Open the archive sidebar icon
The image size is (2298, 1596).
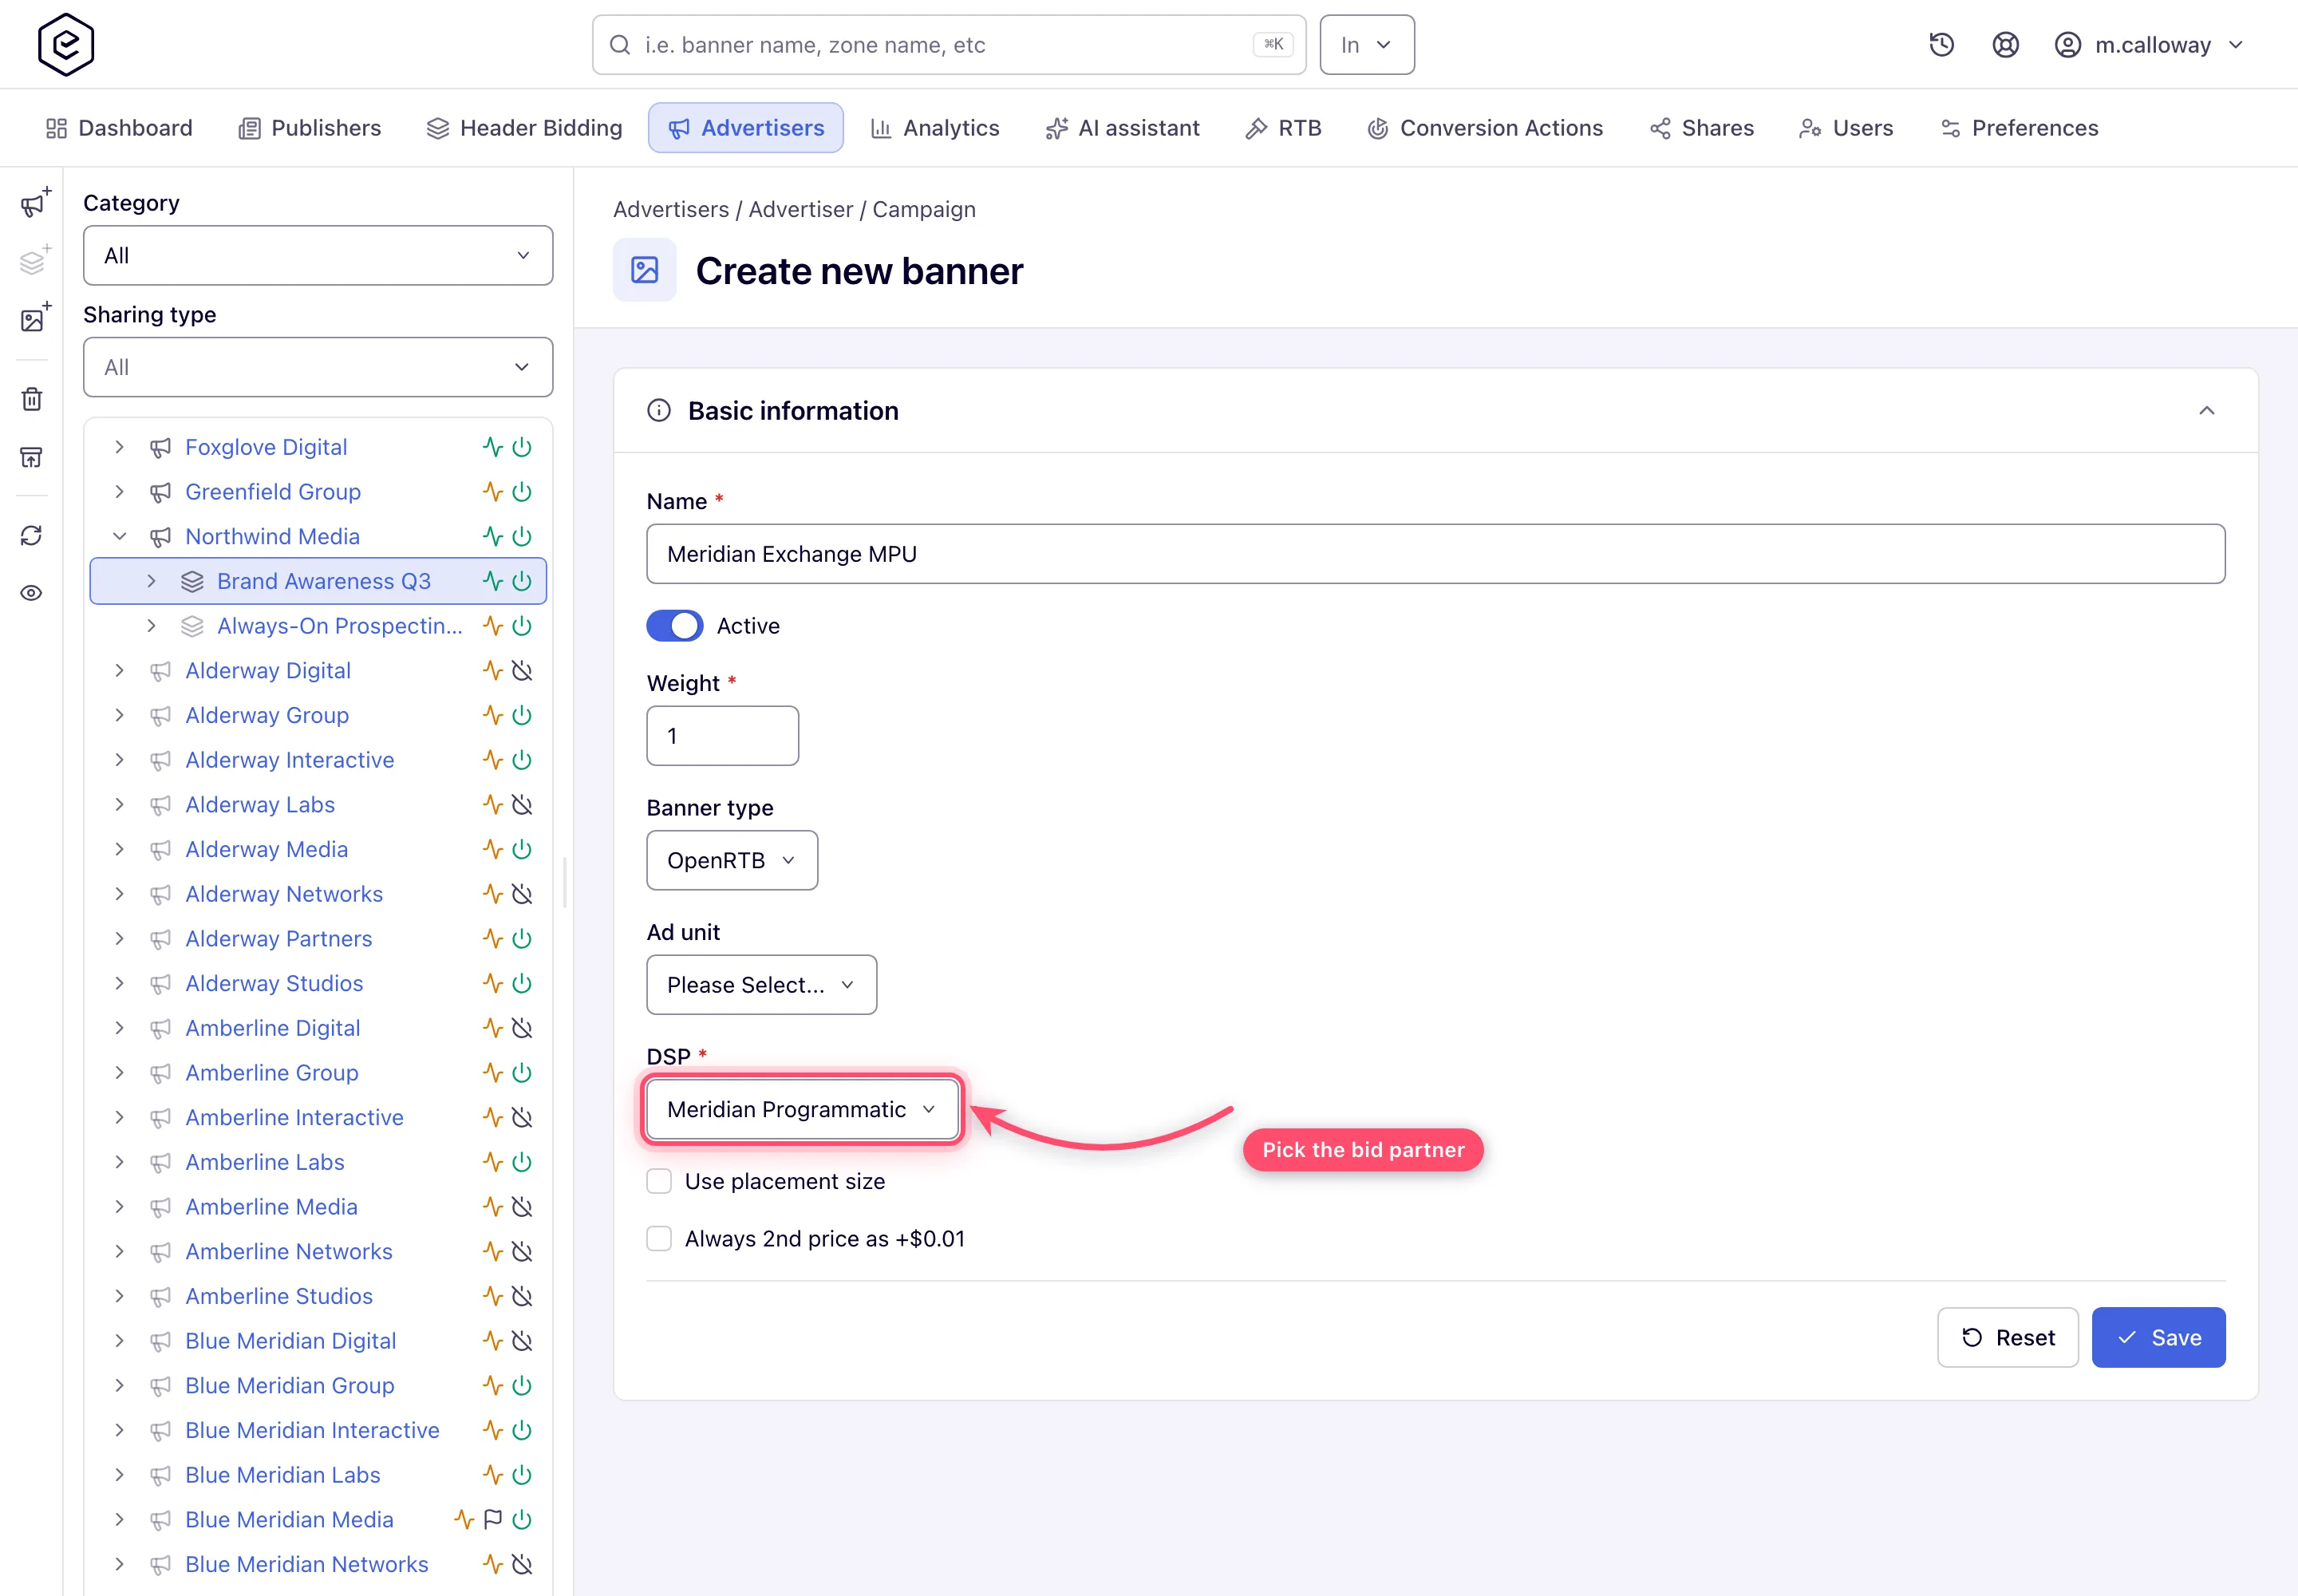32,457
